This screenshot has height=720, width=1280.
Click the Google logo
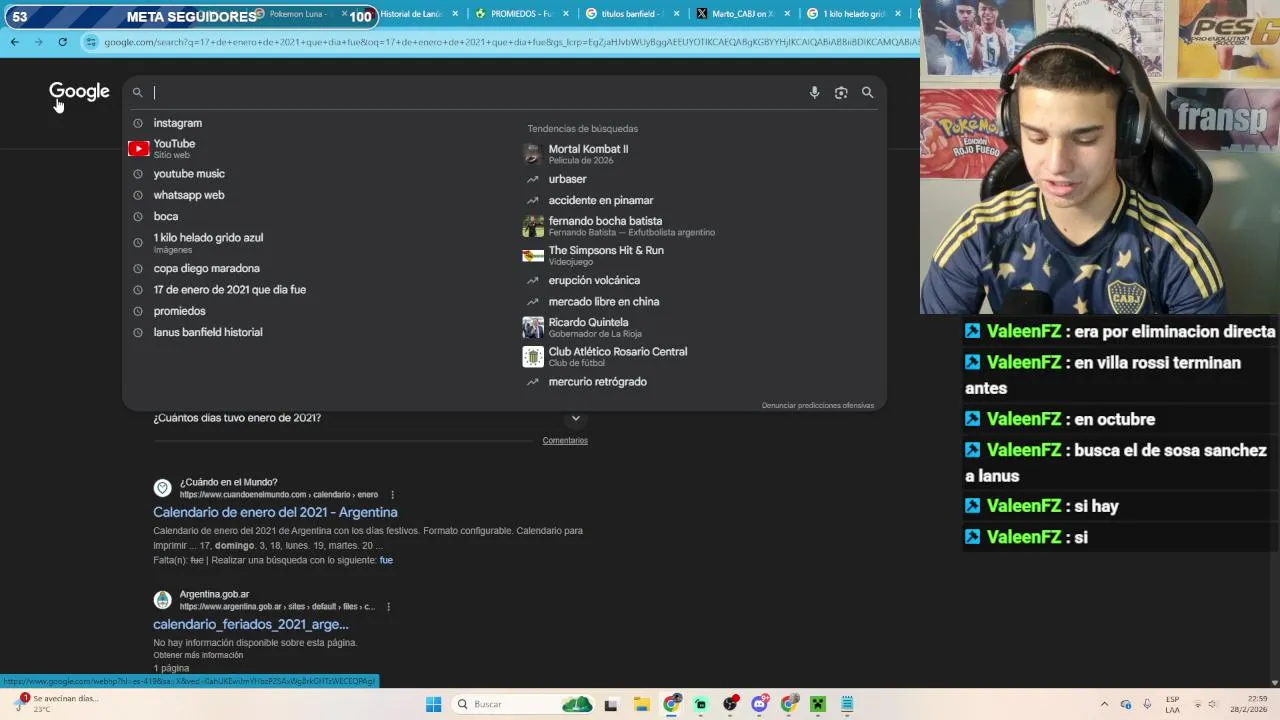coord(79,92)
